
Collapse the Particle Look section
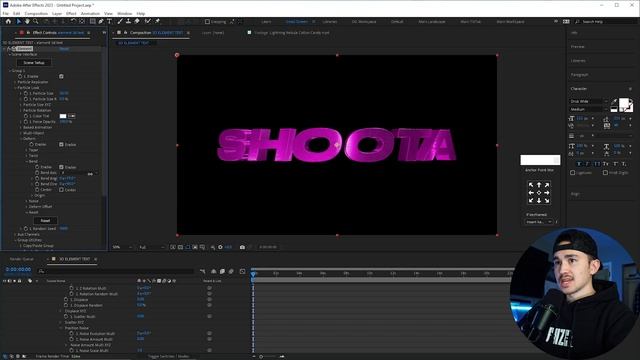pos(16,88)
